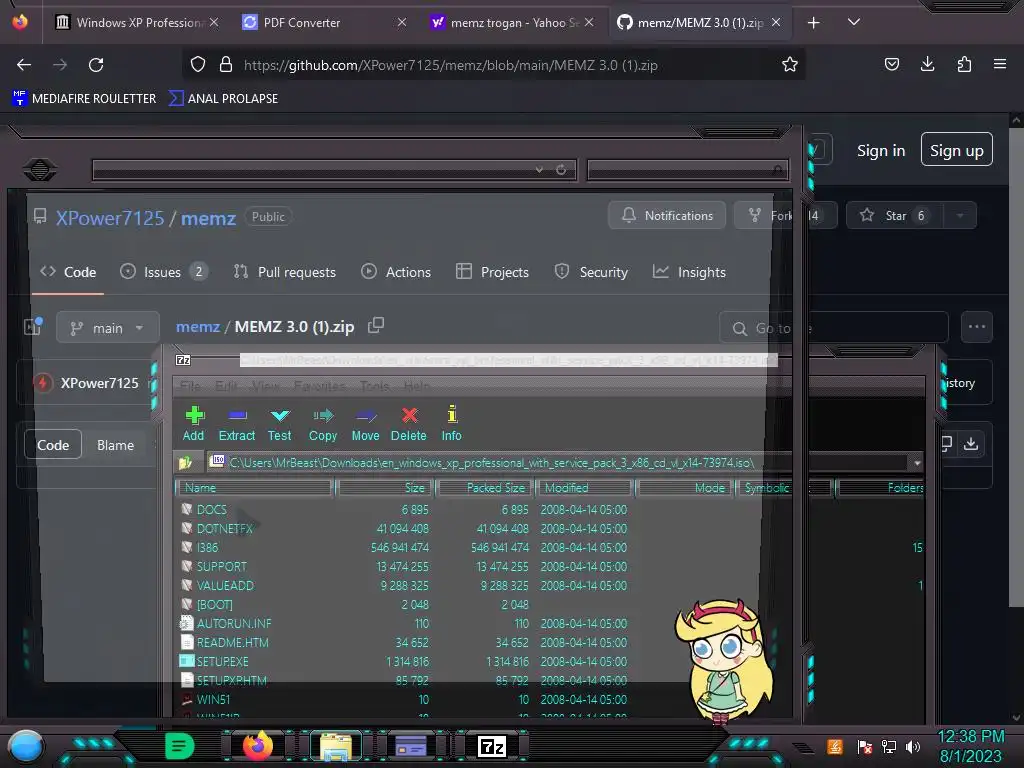Viewport: 1024px width, 768px height.
Task: Go back in Firefox
Action: point(24,65)
